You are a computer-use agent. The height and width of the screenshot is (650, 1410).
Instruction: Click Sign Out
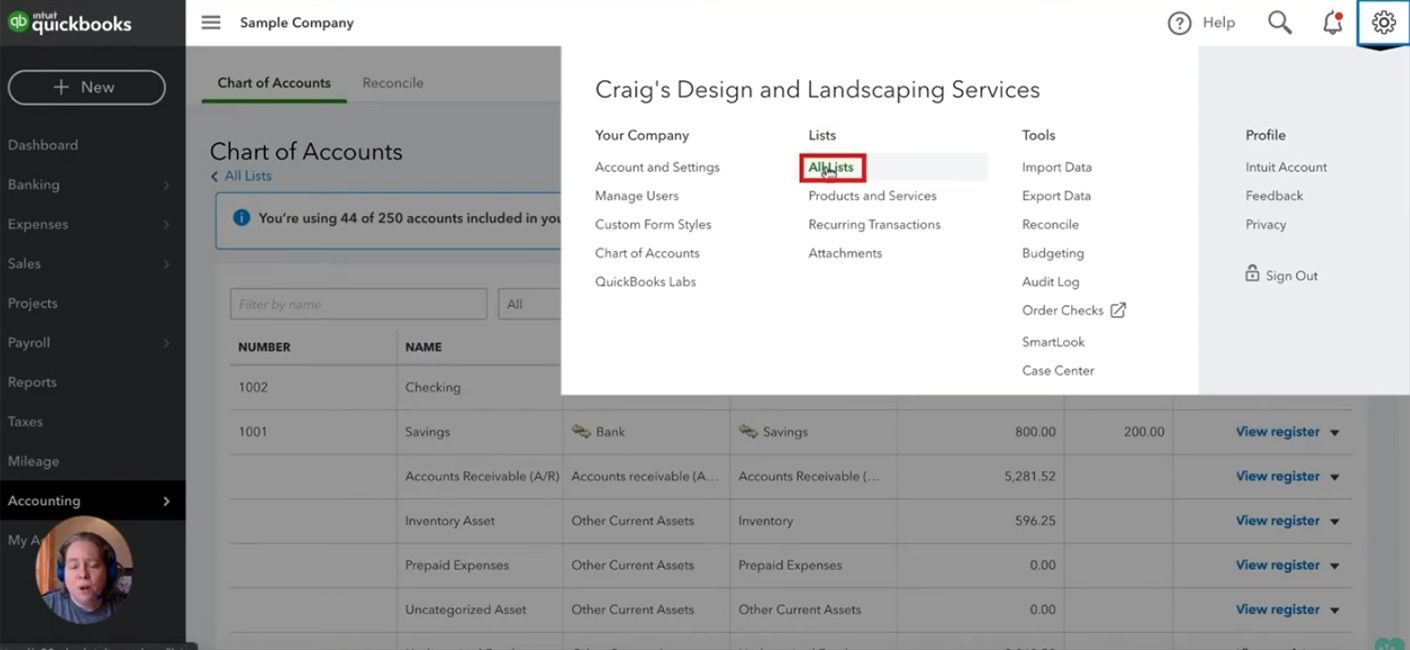click(1291, 275)
